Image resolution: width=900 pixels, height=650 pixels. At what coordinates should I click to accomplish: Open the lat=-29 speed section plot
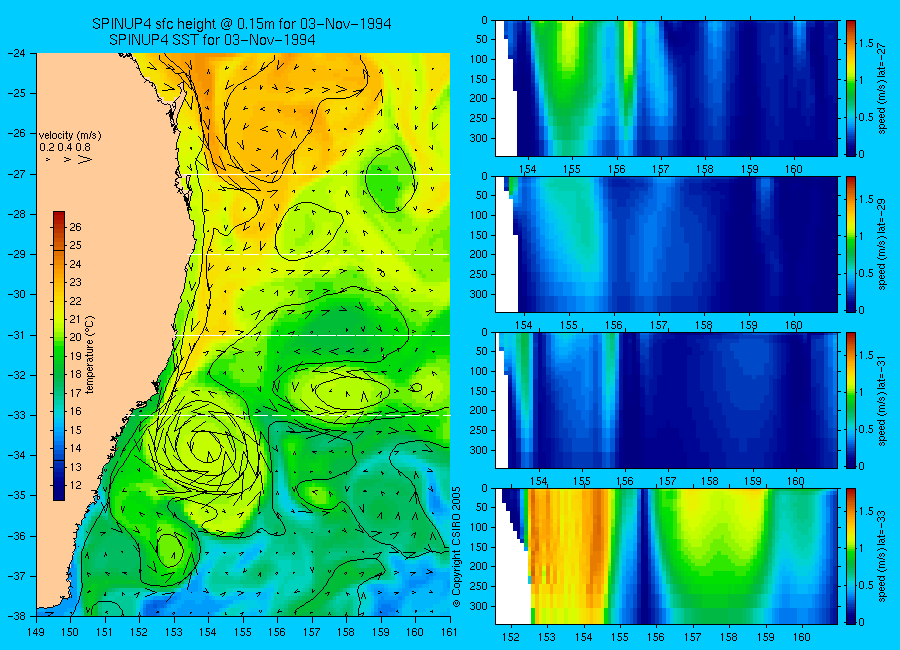pos(666,245)
